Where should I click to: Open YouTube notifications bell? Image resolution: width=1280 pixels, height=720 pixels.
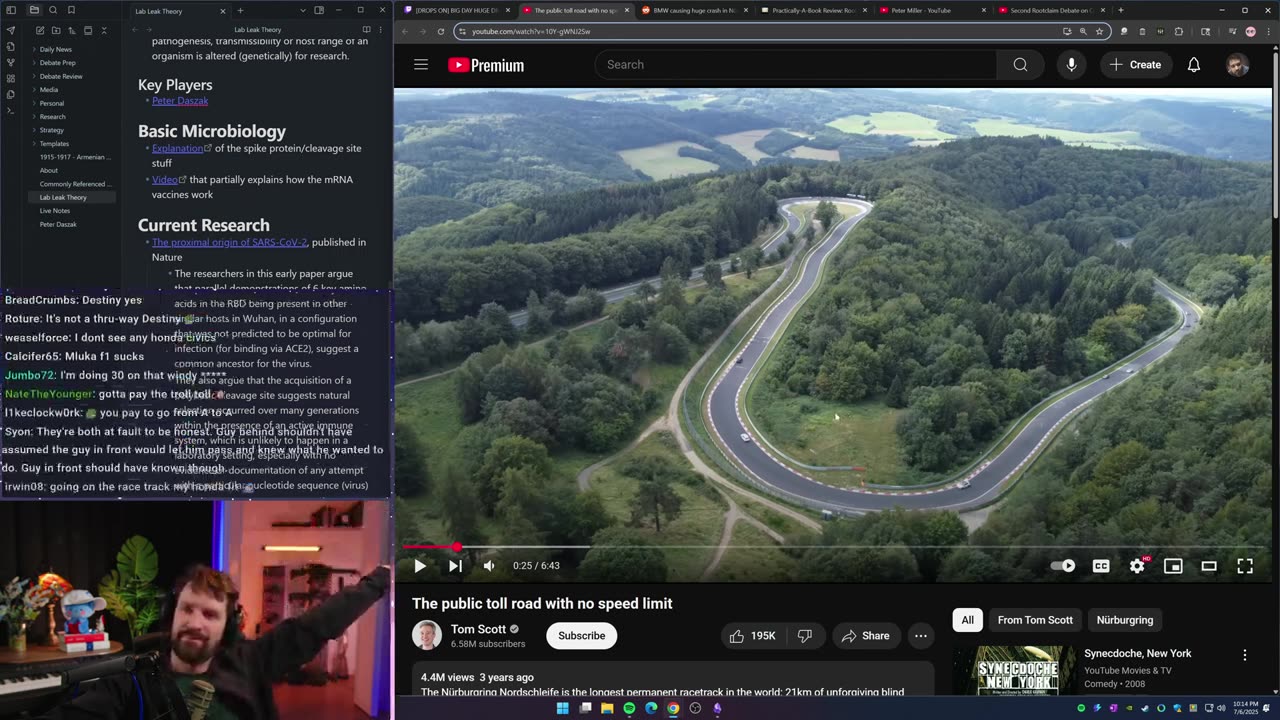[x=1194, y=65]
